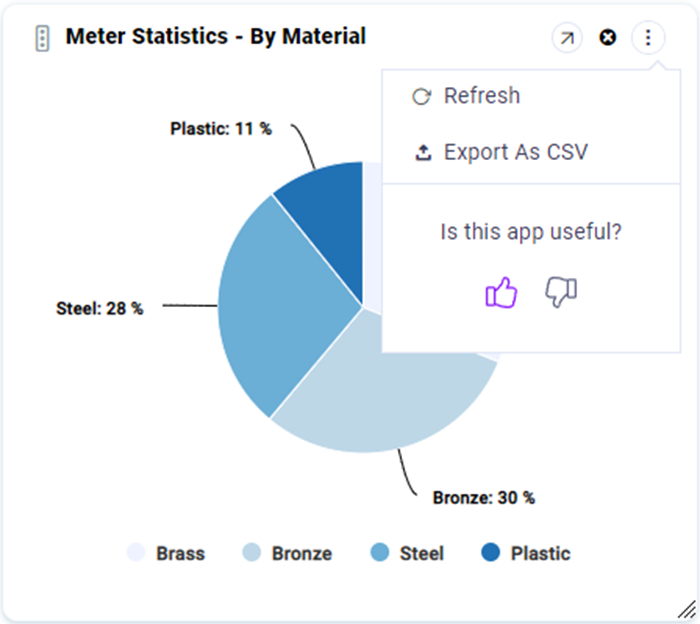700x624 pixels.
Task: Click the thumbs up icon
Action: [x=501, y=293]
